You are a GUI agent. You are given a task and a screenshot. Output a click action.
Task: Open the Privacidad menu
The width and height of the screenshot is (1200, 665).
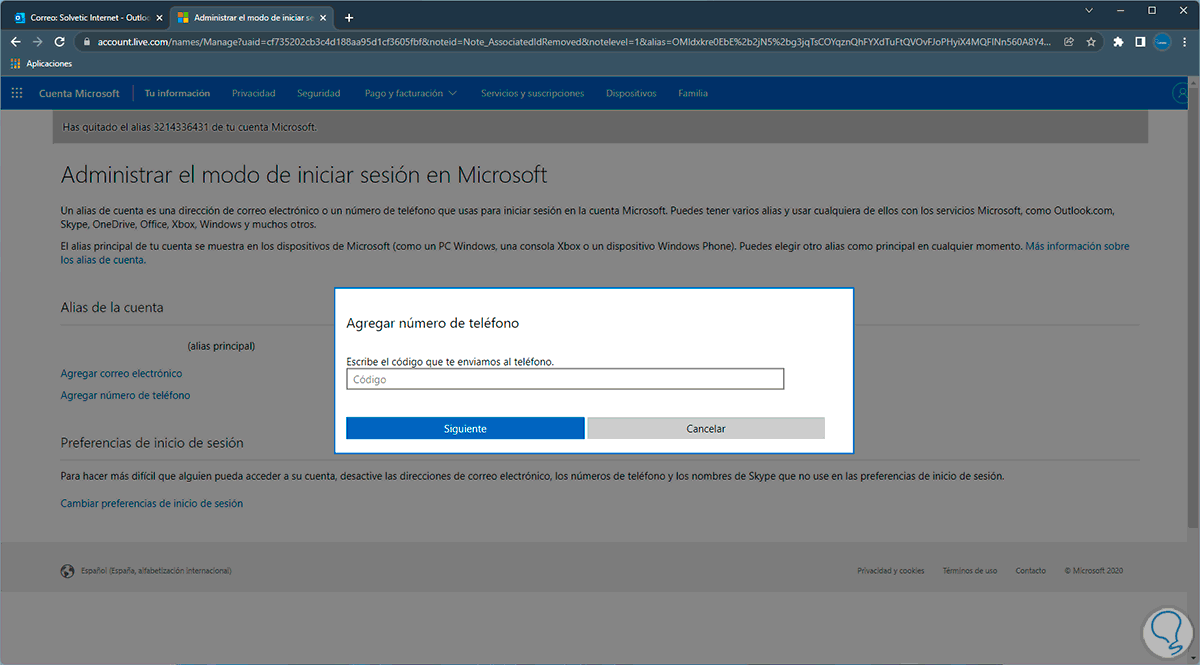[253, 93]
